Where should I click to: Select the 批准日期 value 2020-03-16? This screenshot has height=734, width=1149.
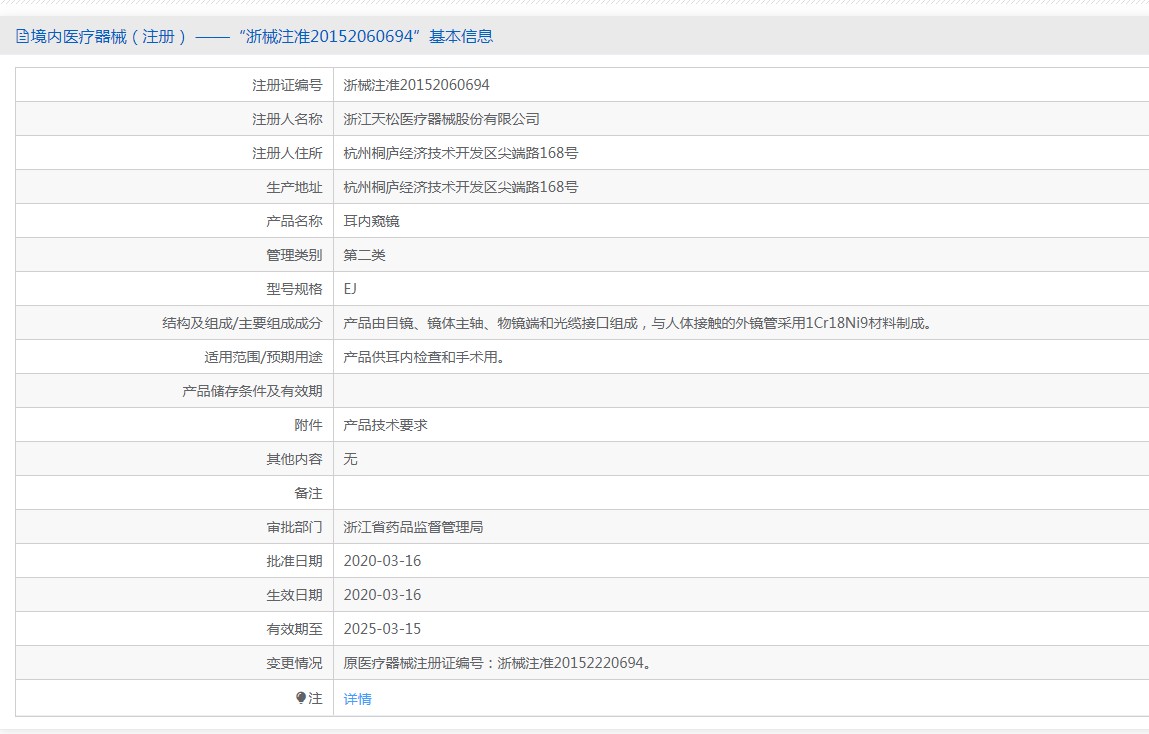tap(382, 561)
